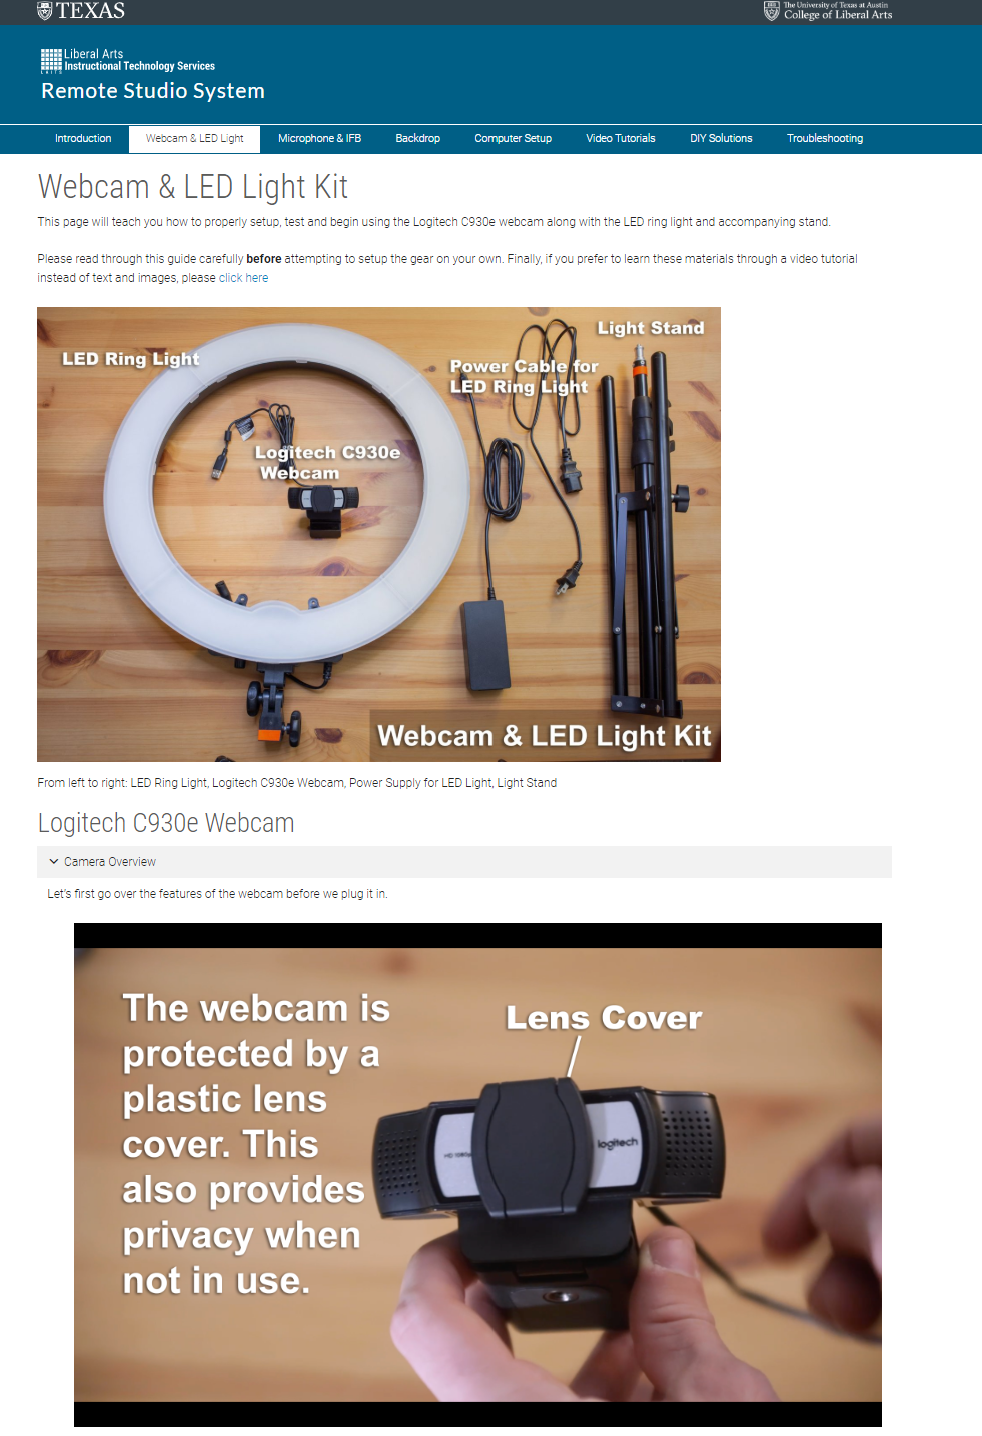Click the Remote Studio System site title
982x1436 pixels.
(153, 91)
